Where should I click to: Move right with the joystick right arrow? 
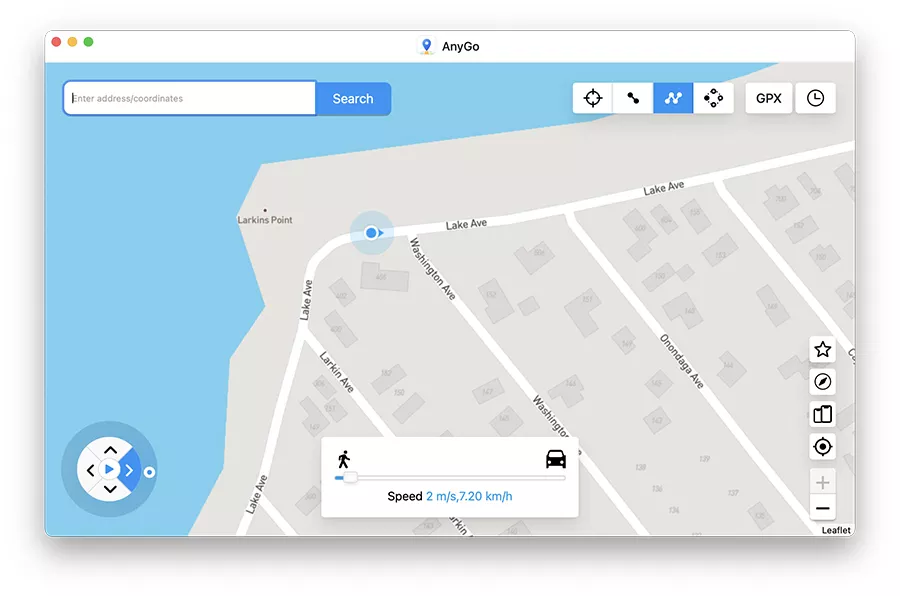tap(129, 471)
